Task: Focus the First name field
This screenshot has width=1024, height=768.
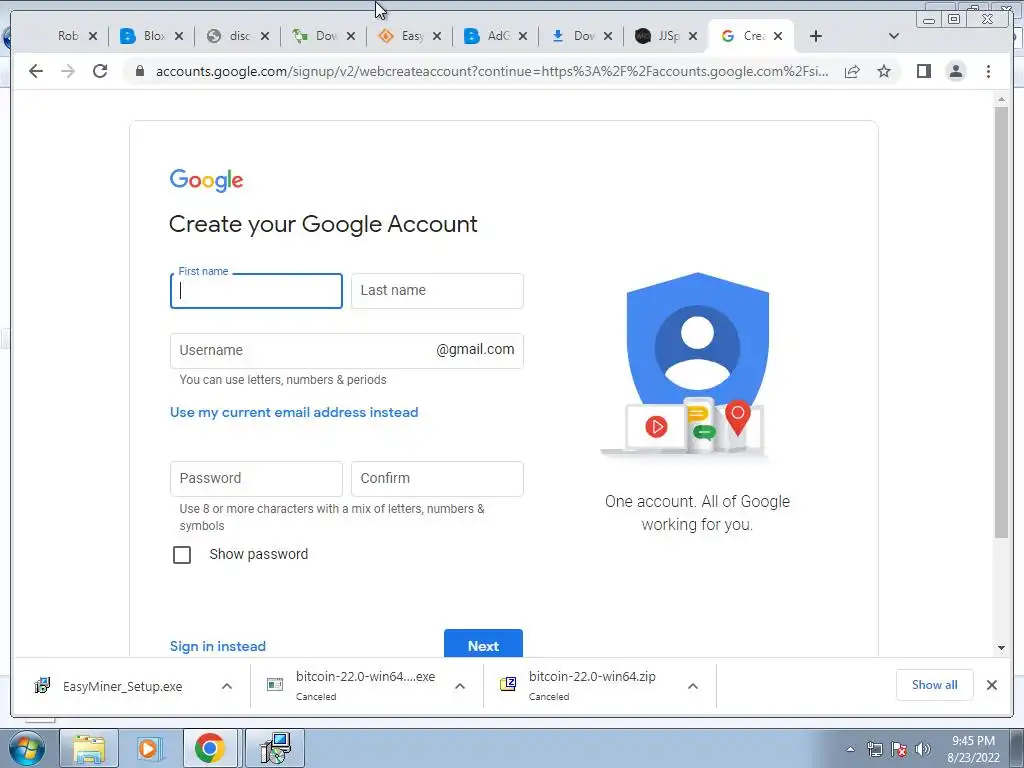Action: pyautogui.click(x=256, y=291)
